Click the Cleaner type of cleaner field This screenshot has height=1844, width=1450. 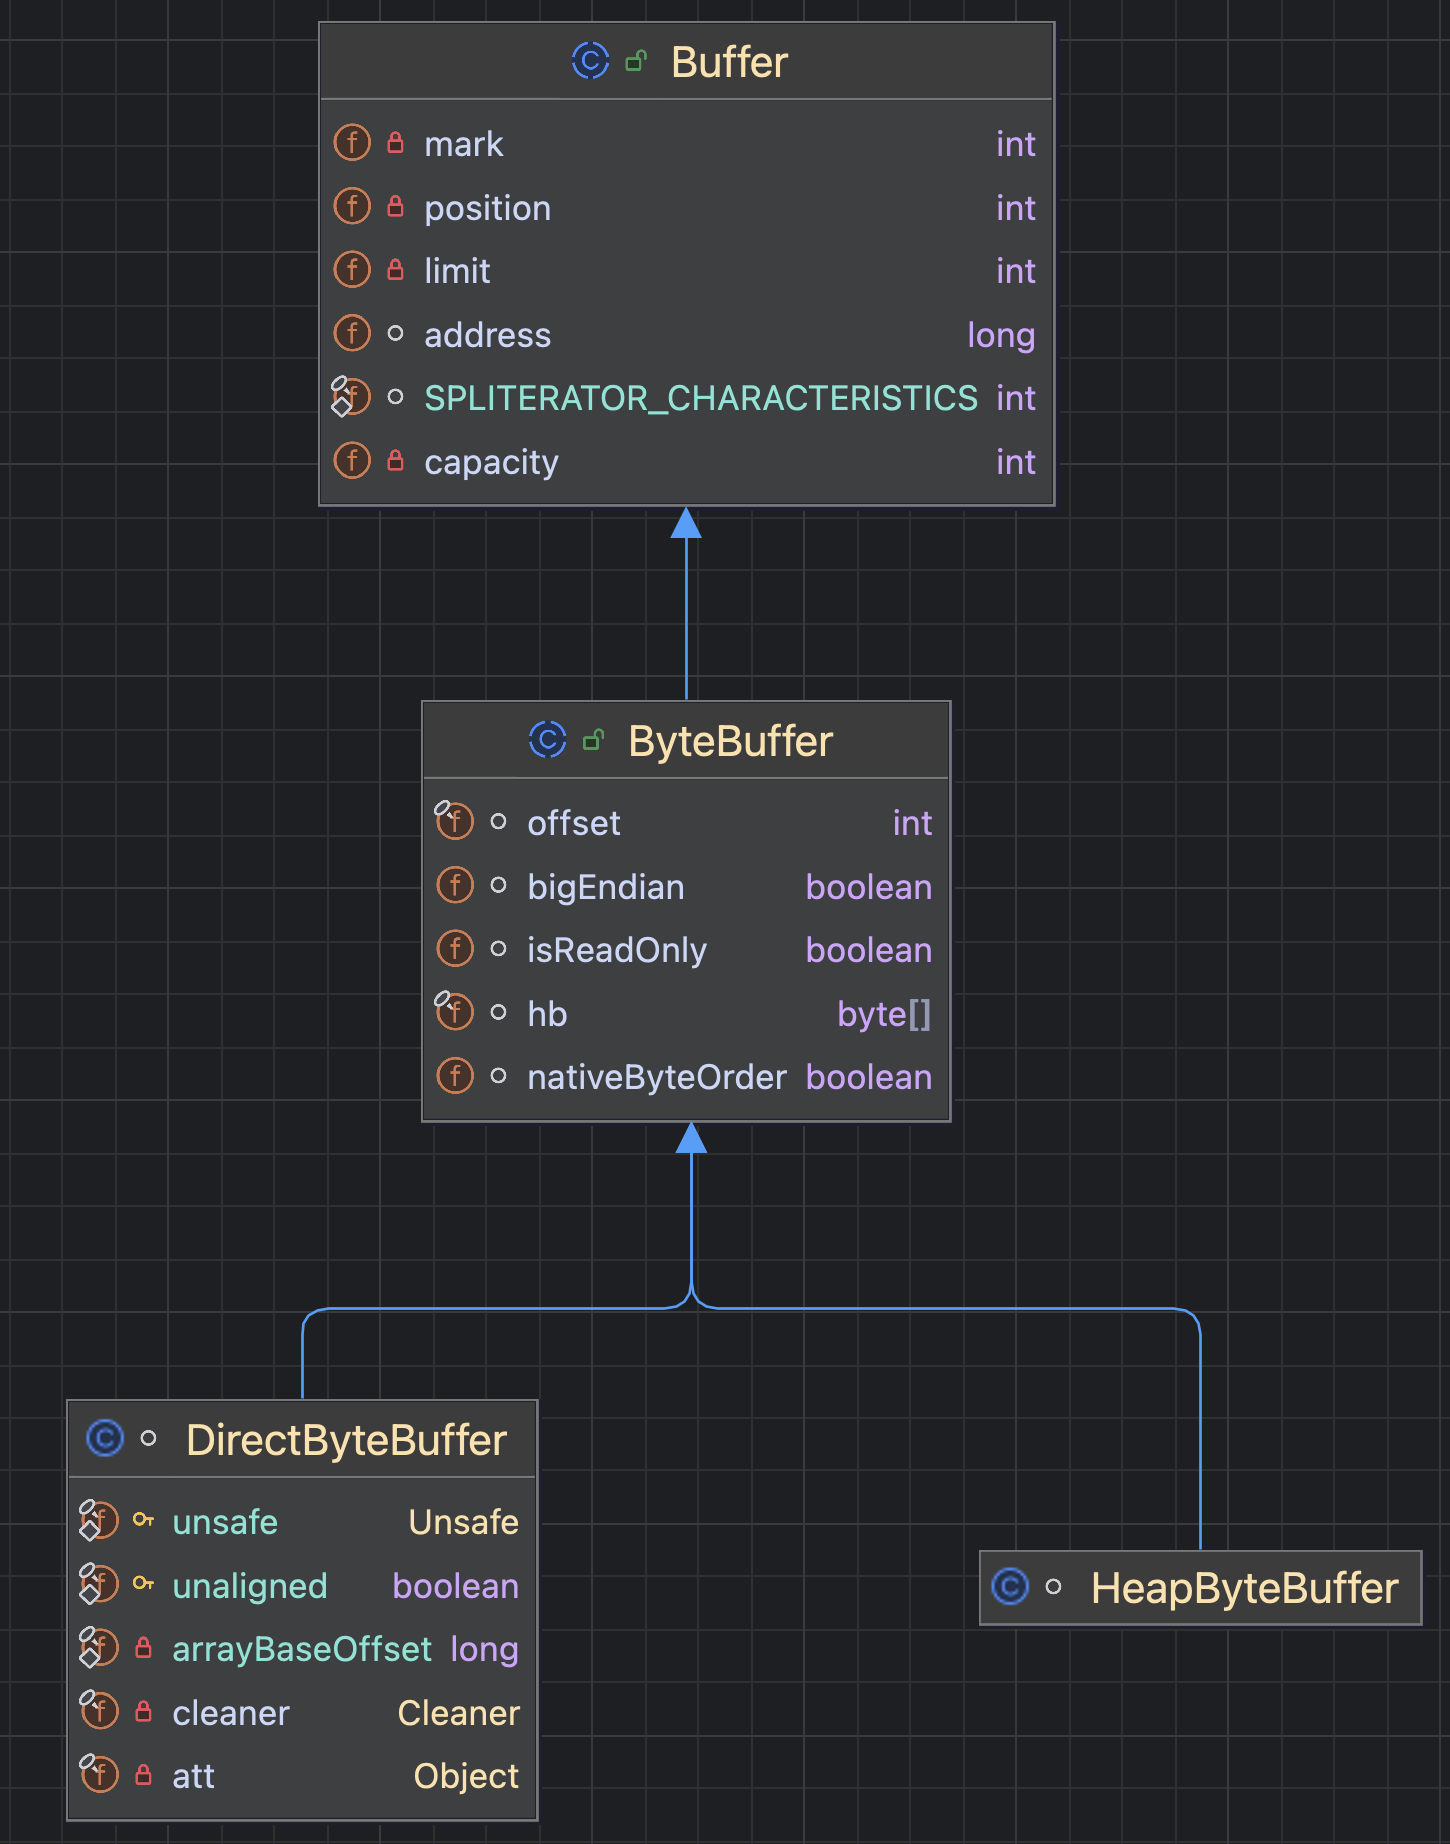(458, 1713)
